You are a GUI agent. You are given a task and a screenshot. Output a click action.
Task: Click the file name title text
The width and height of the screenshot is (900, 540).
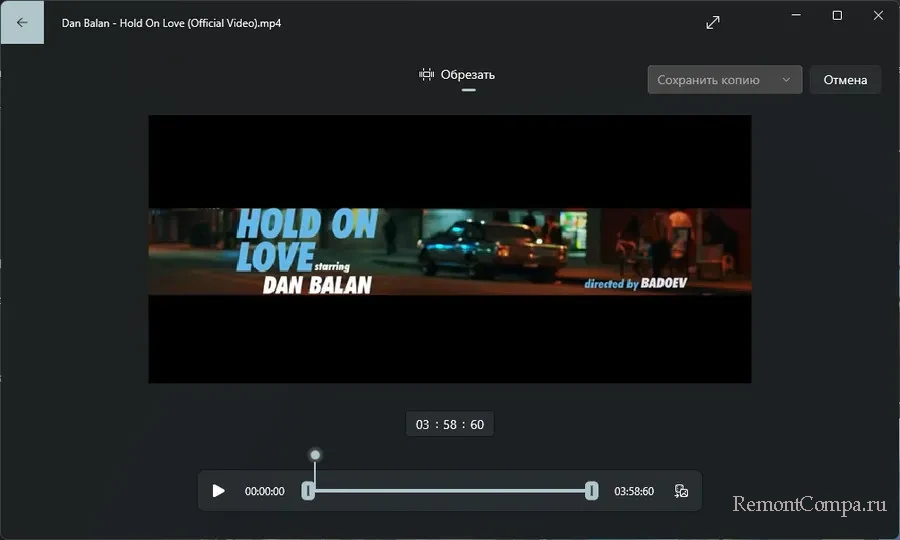[x=172, y=23]
